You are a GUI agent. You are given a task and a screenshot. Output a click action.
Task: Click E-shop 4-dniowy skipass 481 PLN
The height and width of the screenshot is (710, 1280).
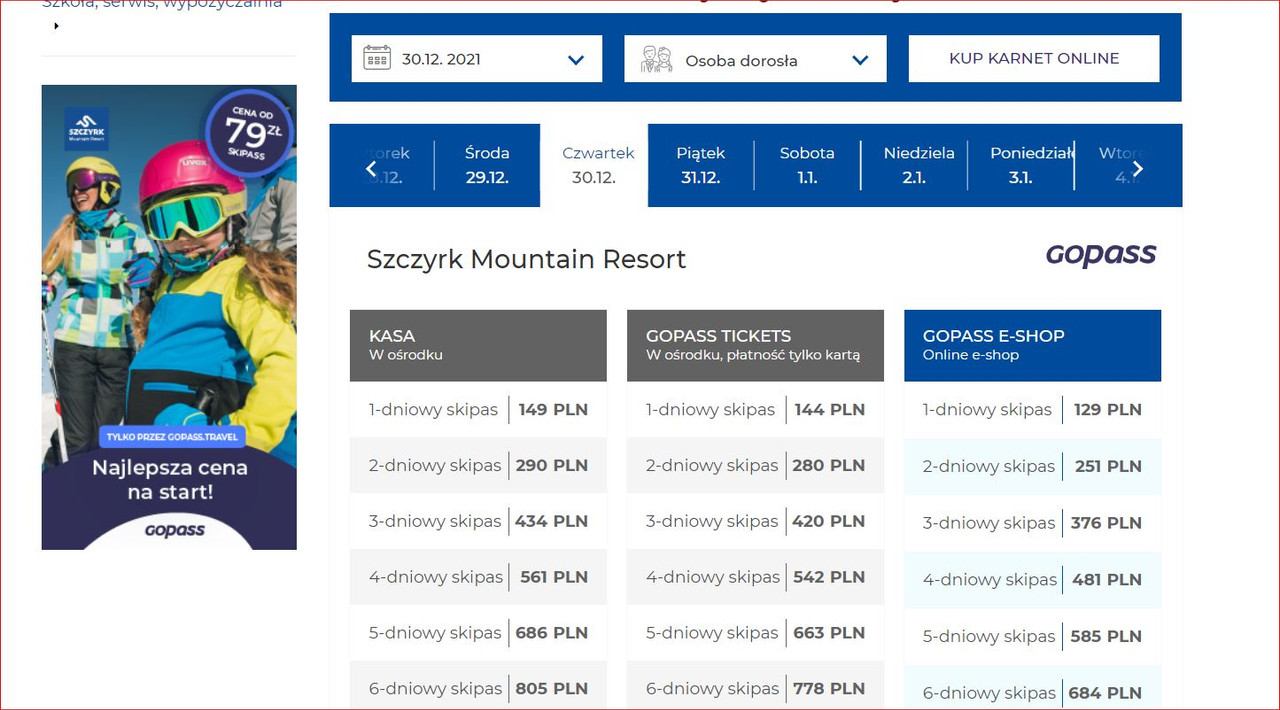point(1032,579)
